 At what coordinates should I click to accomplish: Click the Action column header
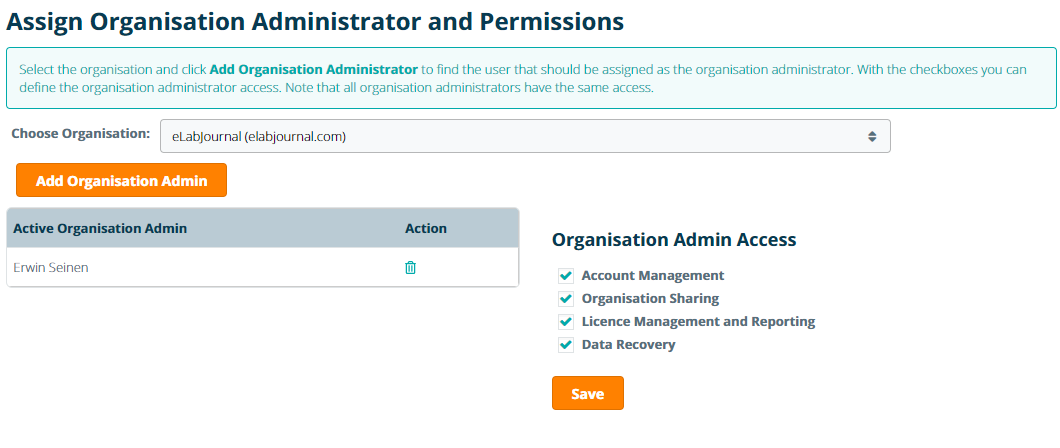(x=425, y=228)
